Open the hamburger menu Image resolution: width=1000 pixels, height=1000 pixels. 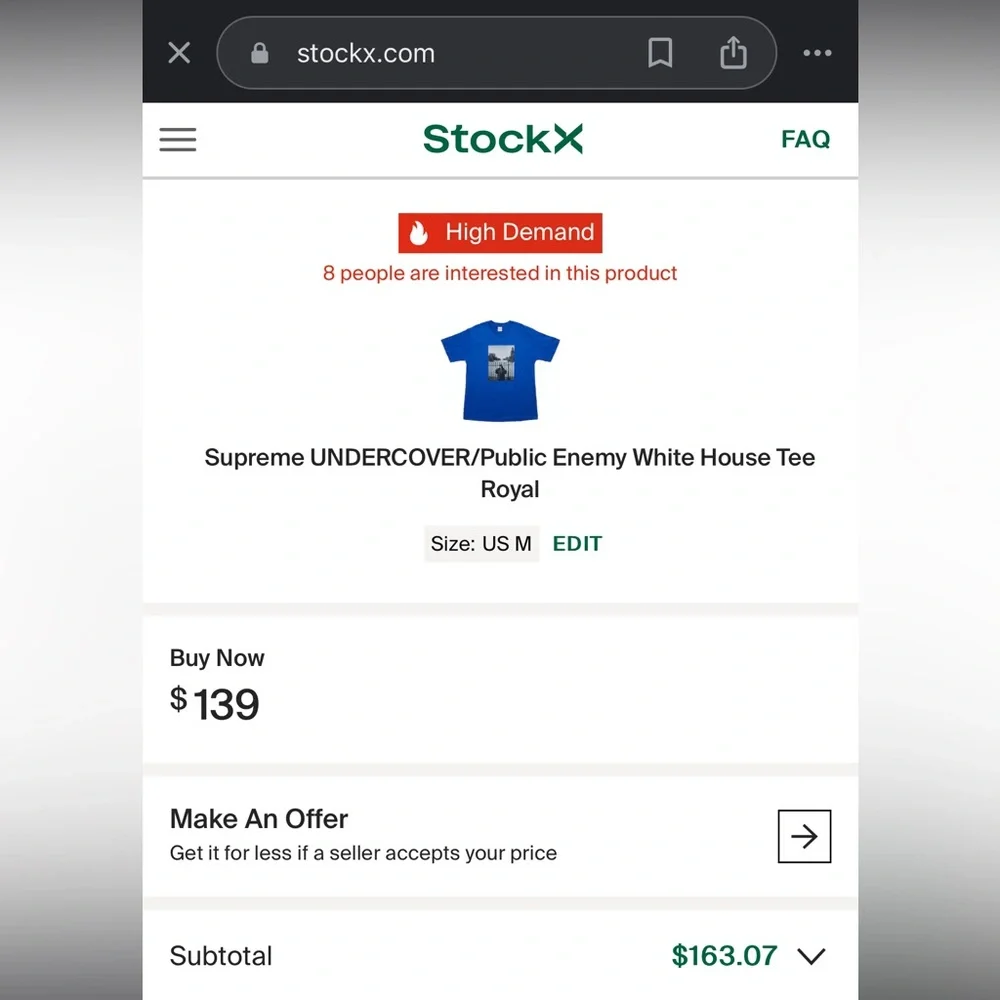click(x=177, y=140)
